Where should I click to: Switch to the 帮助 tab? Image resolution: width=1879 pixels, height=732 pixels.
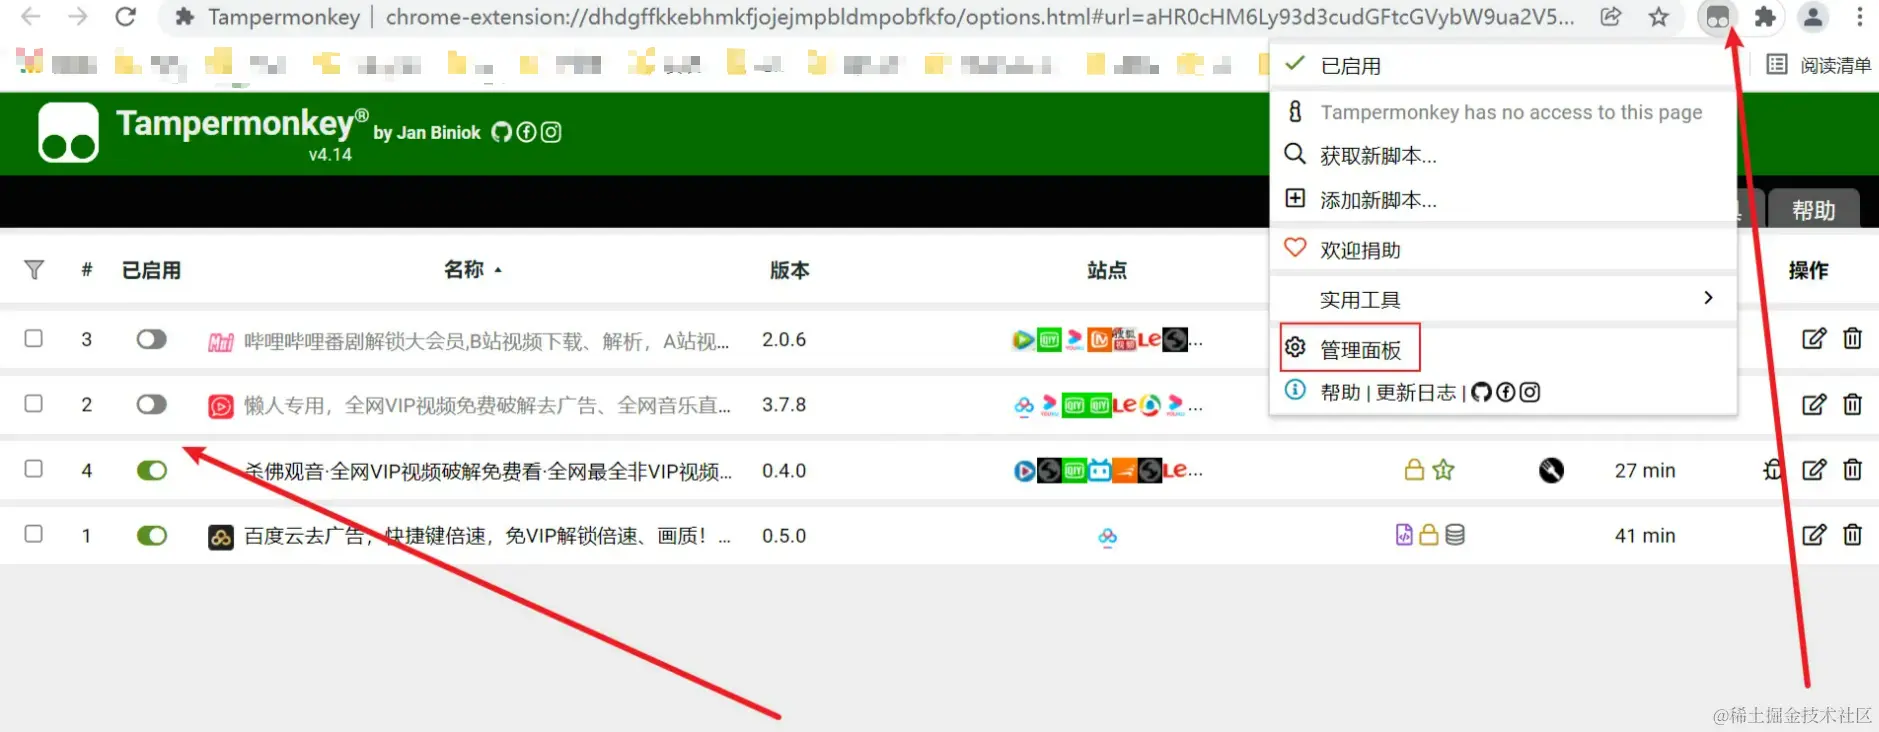coord(1814,210)
